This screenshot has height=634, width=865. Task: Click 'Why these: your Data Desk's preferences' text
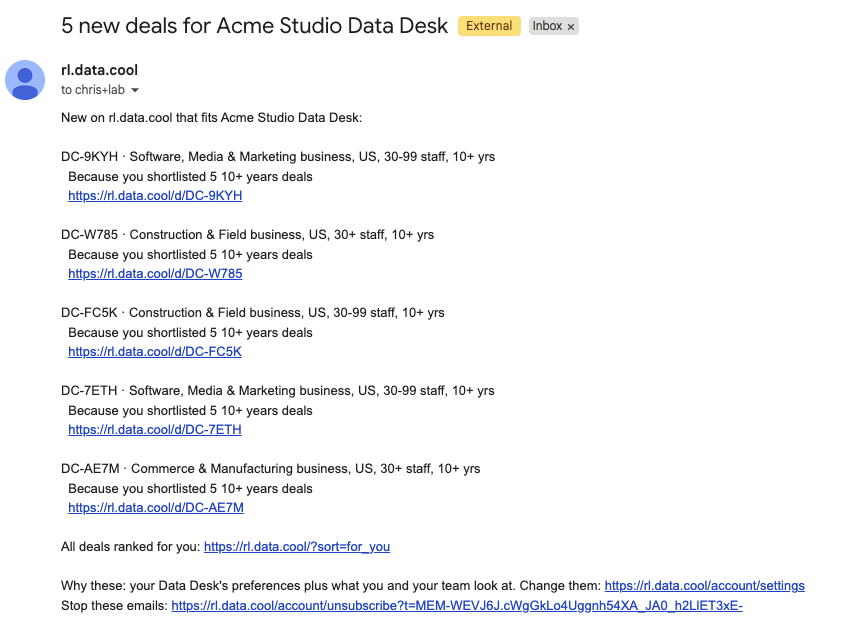click(x=288, y=585)
